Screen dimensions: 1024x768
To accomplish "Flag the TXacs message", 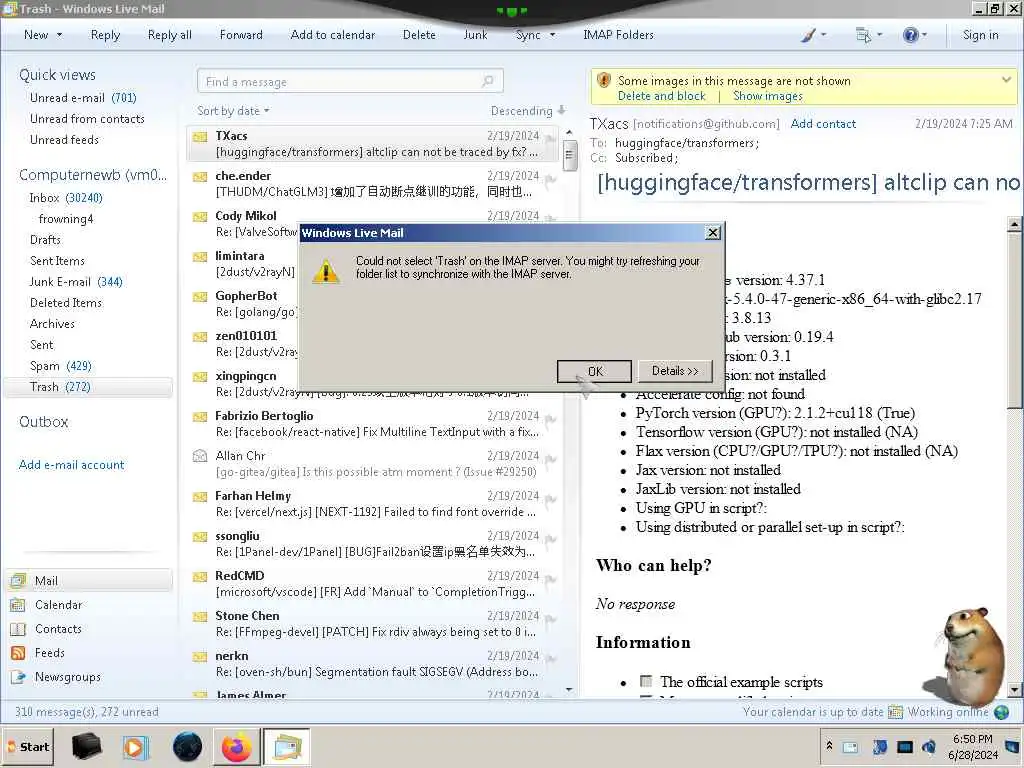I will pyautogui.click(x=549, y=139).
